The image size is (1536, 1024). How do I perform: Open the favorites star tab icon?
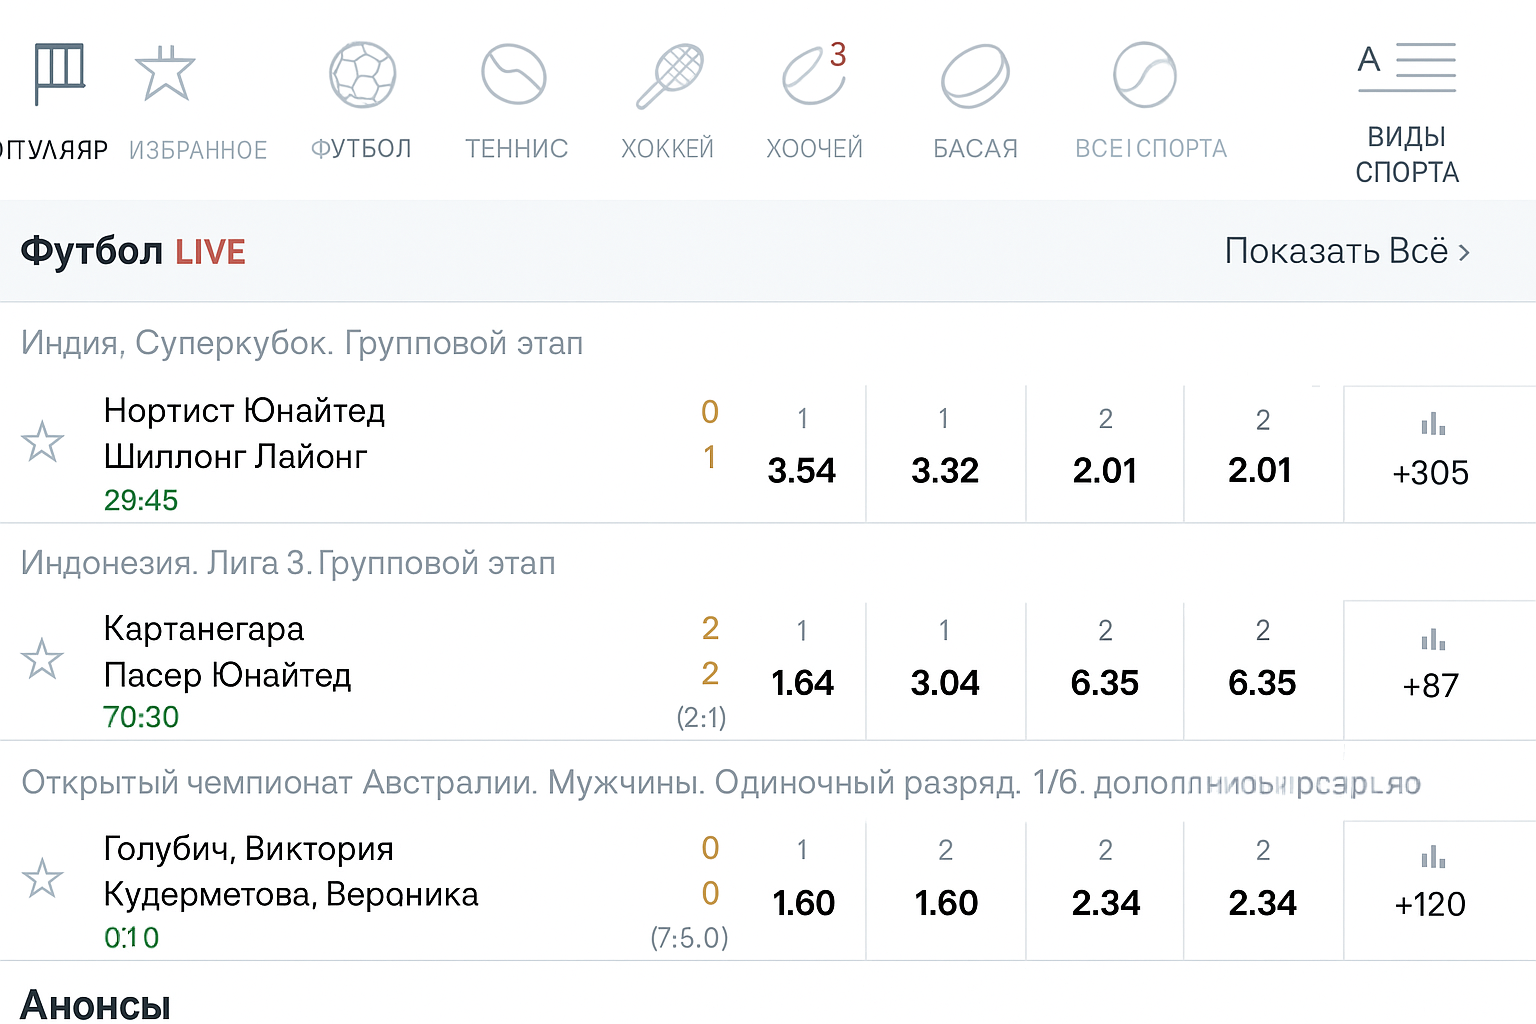165,73
